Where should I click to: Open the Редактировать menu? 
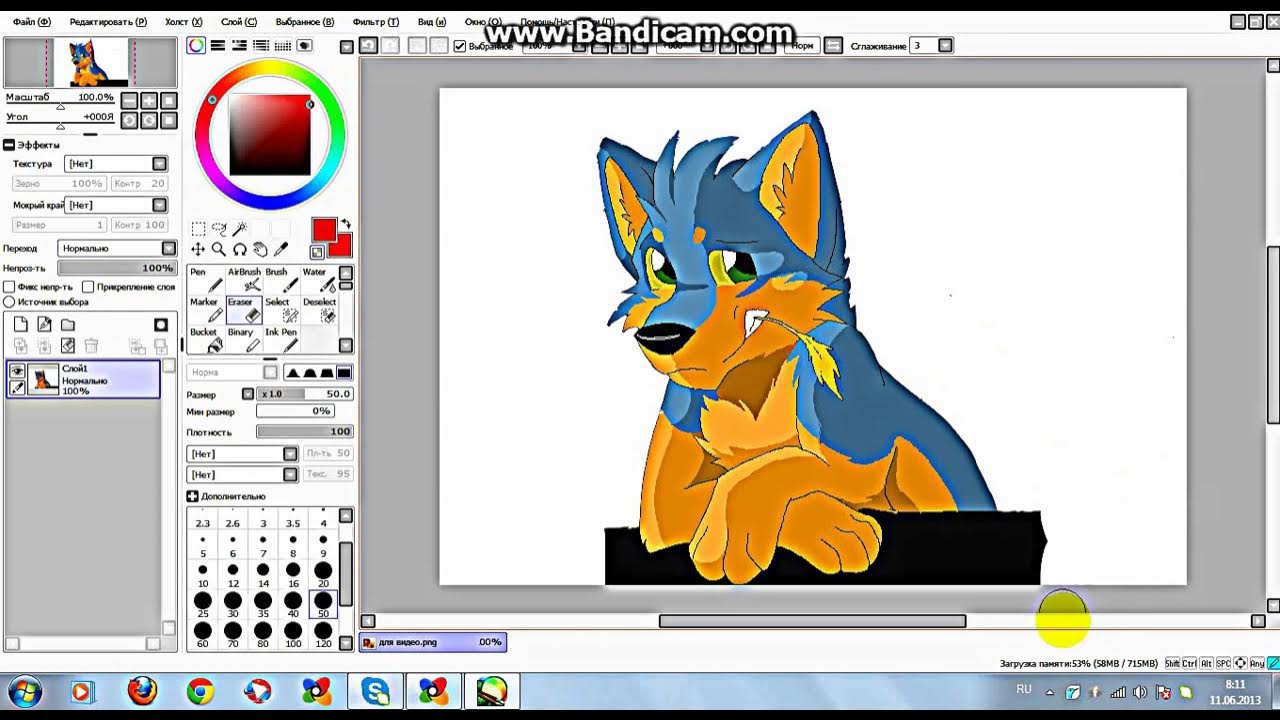click(x=107, y=22)
